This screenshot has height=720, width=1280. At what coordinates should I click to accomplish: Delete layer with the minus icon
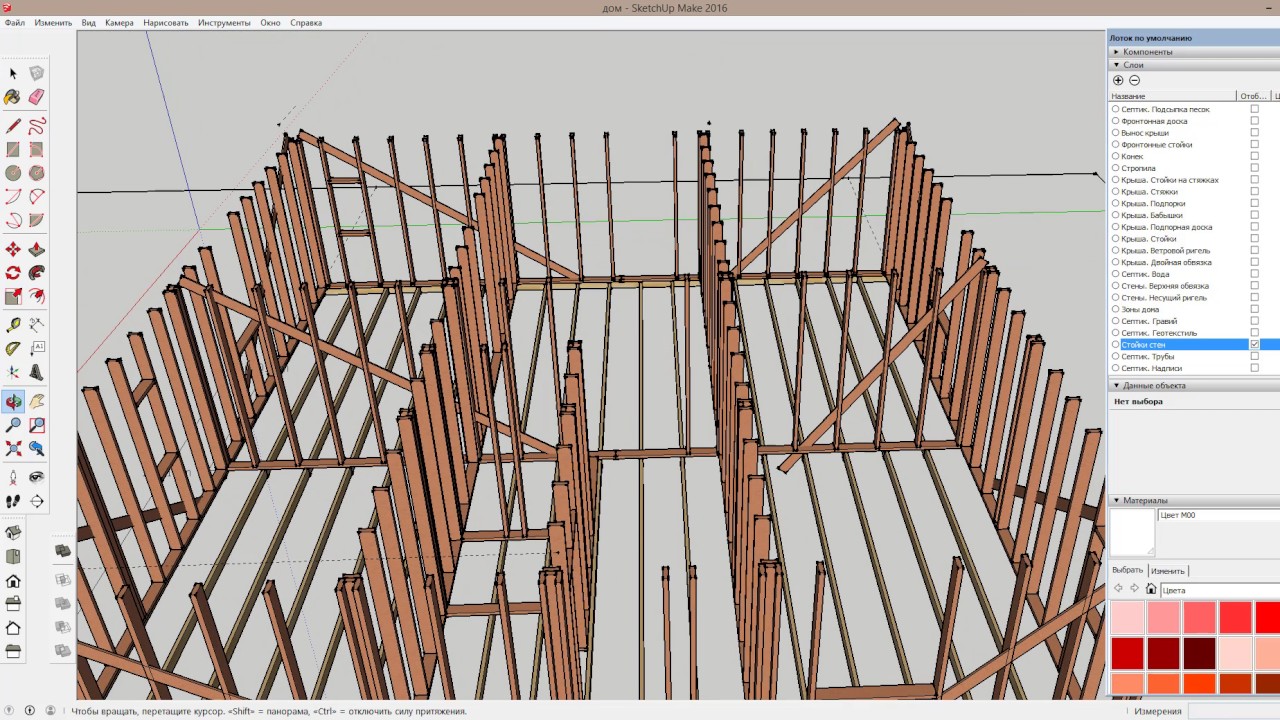(x=1134, y=80)
